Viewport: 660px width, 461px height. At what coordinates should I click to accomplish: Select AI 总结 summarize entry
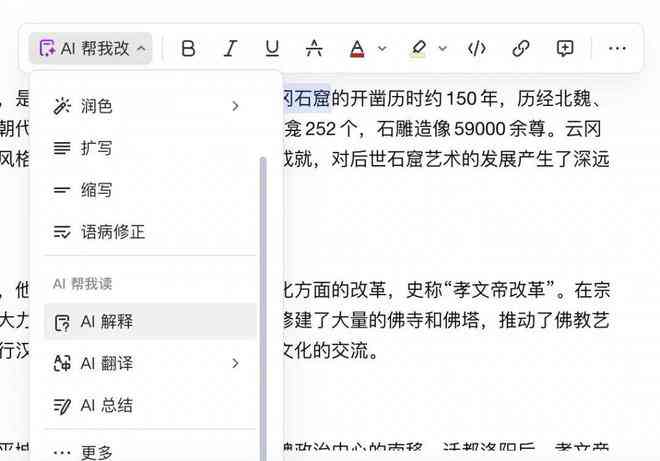[150, 406]
